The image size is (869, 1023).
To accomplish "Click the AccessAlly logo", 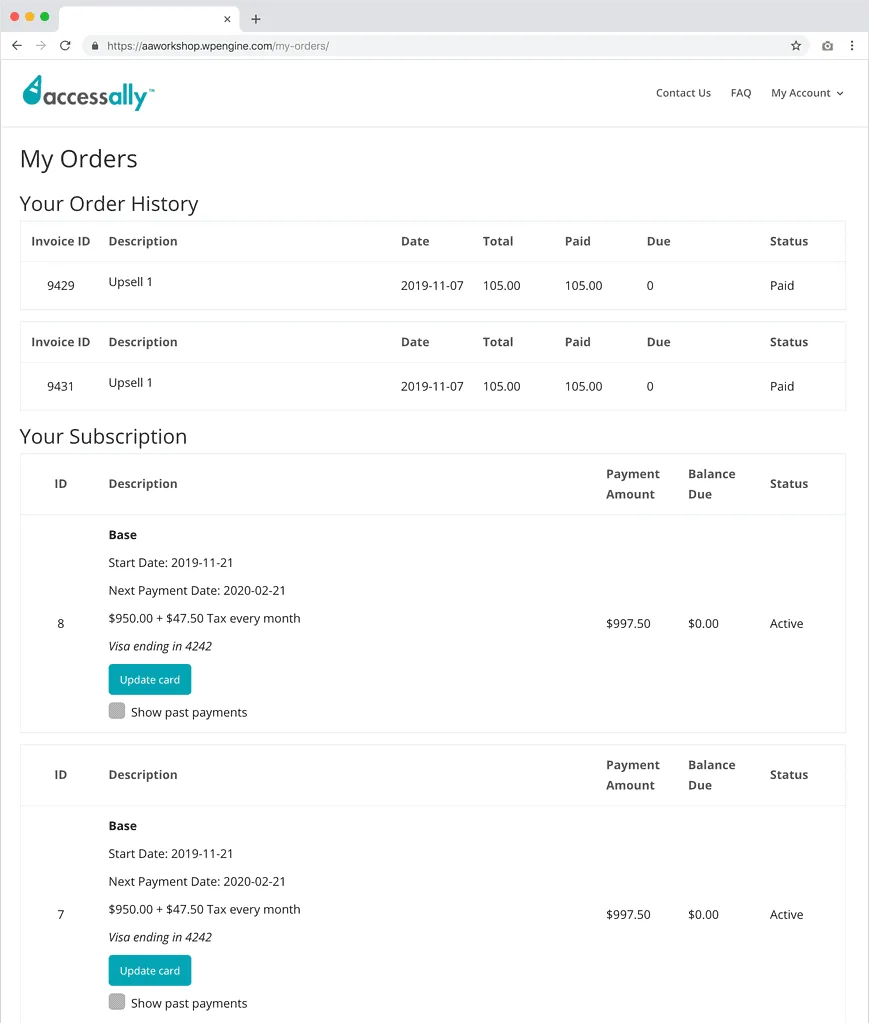I will (x=88, y=93).
